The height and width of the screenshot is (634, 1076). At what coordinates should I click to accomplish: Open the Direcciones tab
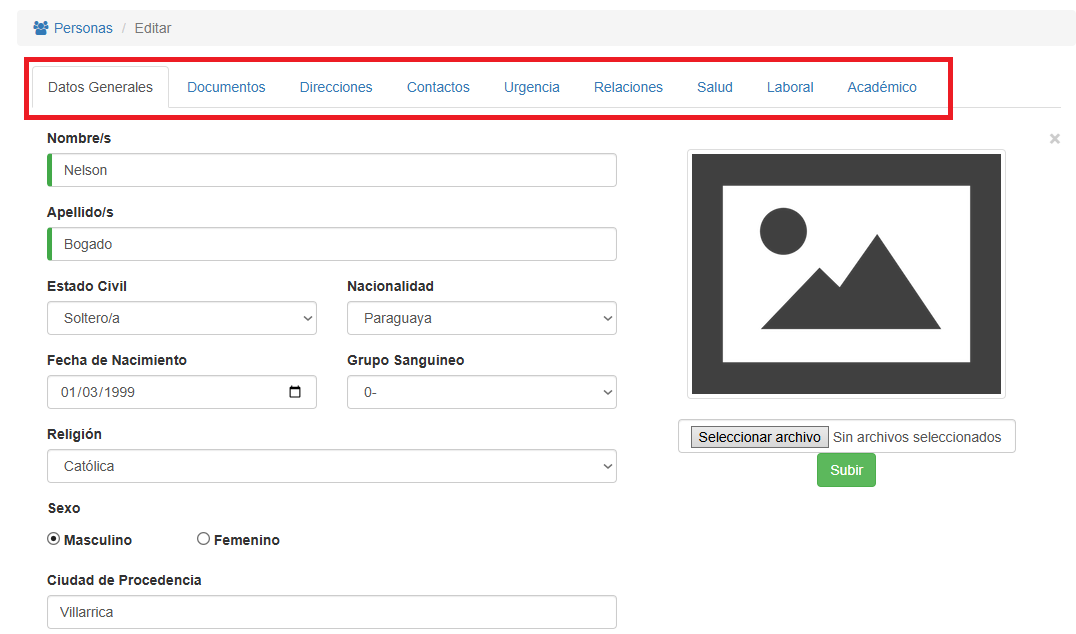[336, 87]
